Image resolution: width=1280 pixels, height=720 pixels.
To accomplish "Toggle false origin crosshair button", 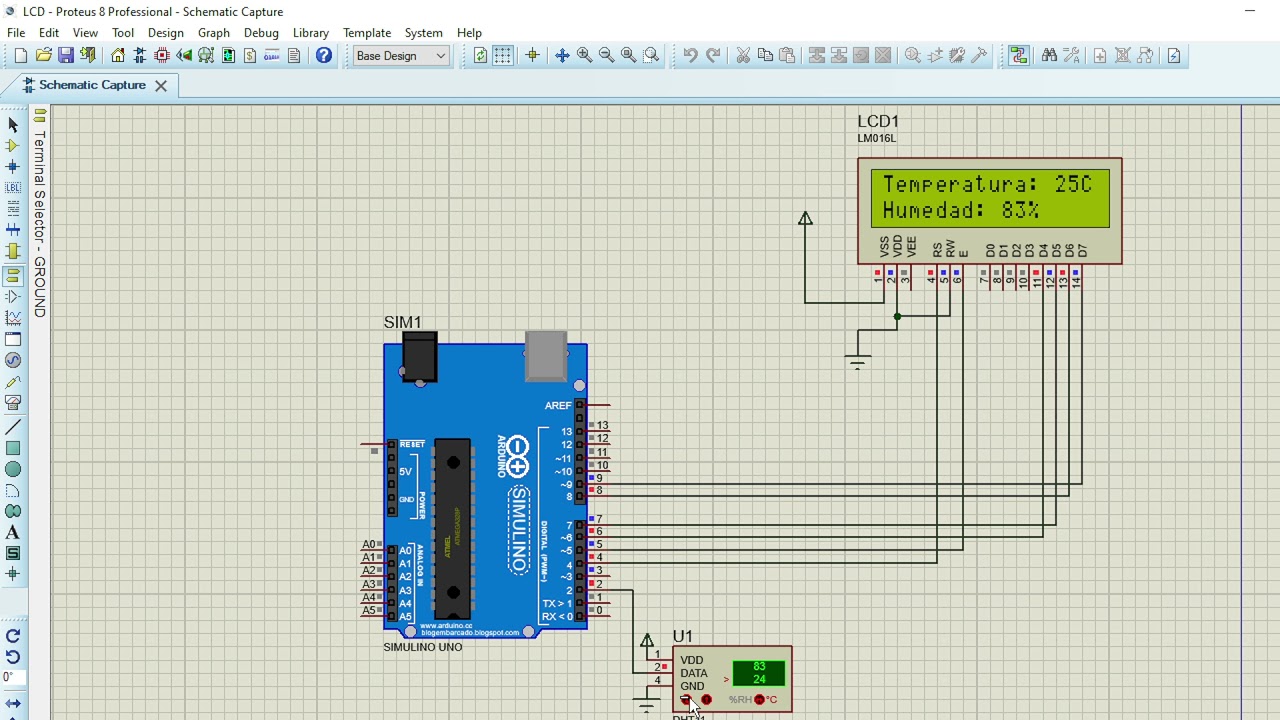I will [x=532, y=56].
